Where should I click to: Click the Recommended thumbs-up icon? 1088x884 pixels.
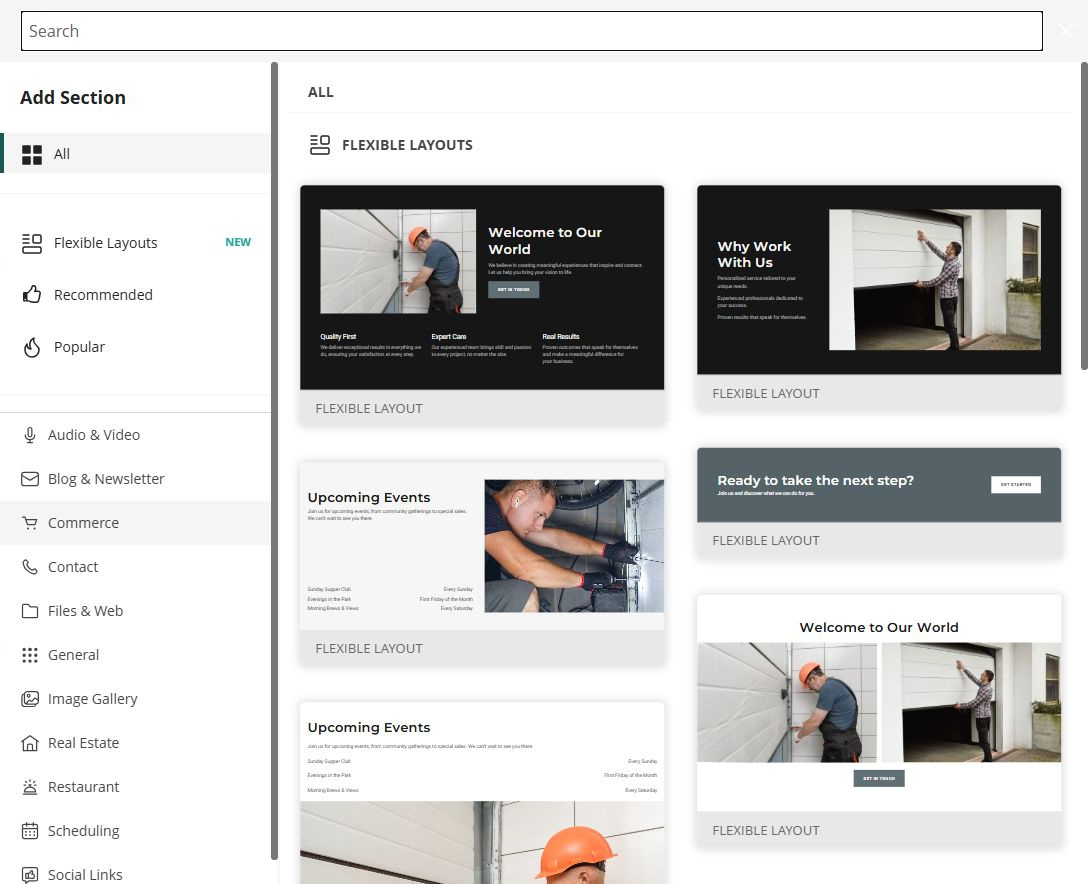click(x=32, y=295)
